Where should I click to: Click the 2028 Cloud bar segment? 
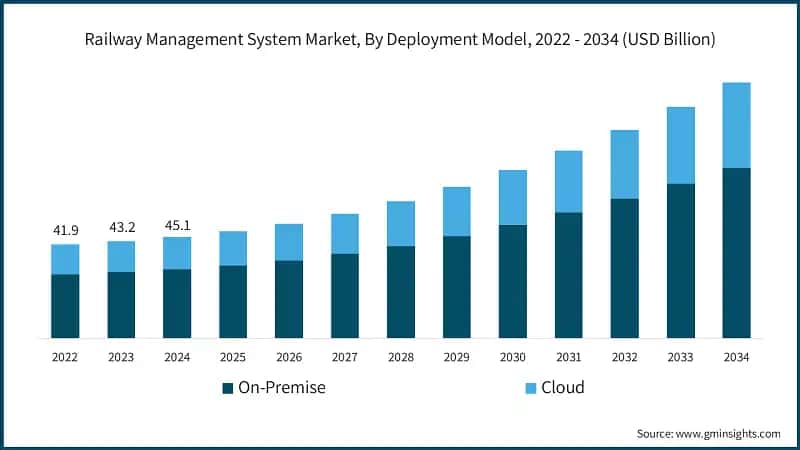(401, 224)
